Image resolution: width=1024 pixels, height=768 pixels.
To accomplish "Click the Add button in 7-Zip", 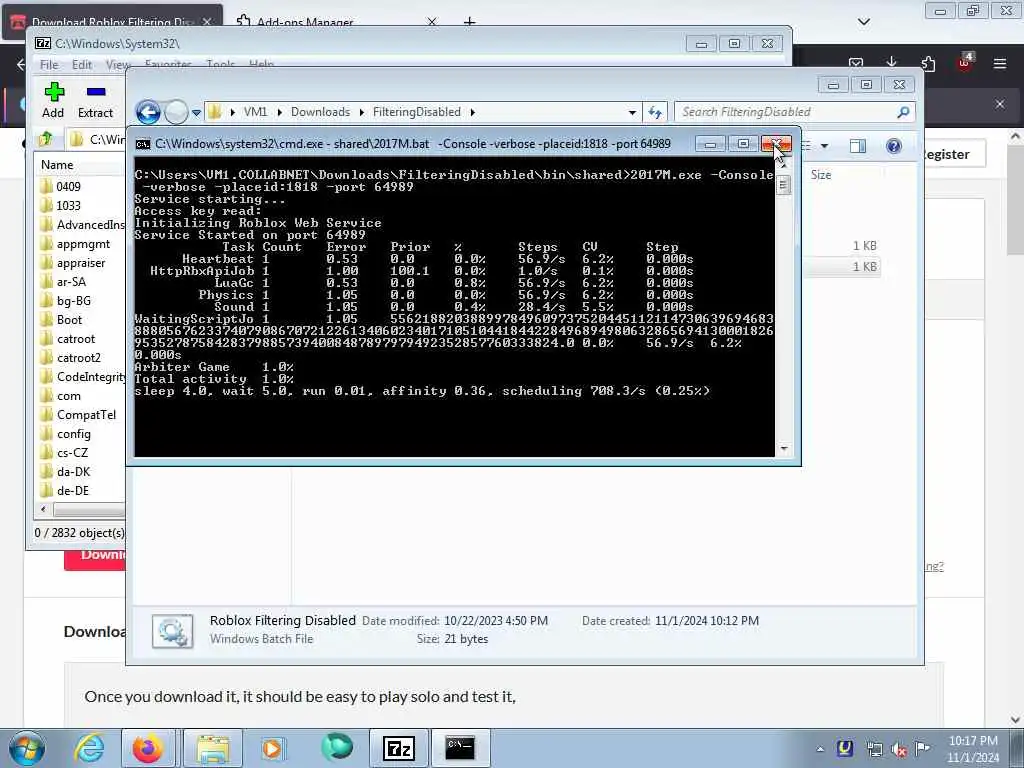I will point(54,101).
